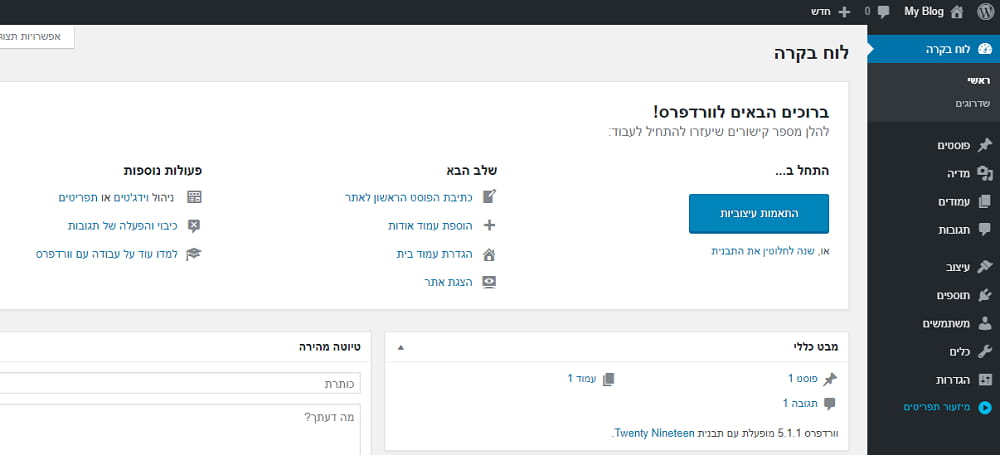Open the וידג'טים link
Screen dimensions: 1000x455
pos(133,197)
